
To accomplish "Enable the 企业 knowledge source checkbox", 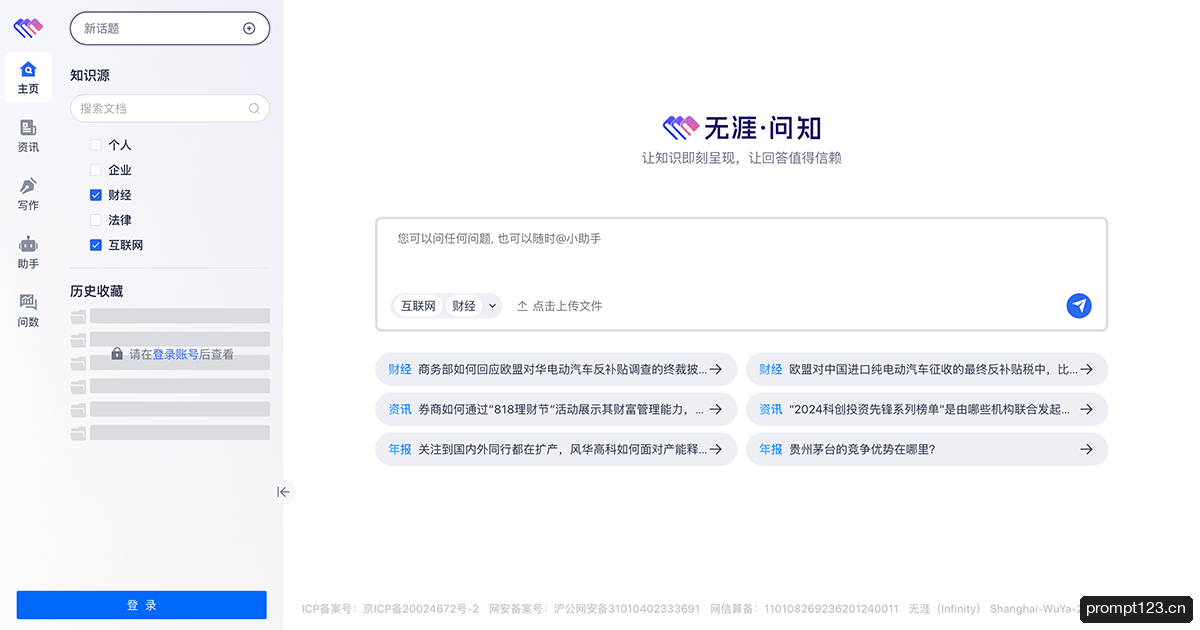I will coord(96,170).
